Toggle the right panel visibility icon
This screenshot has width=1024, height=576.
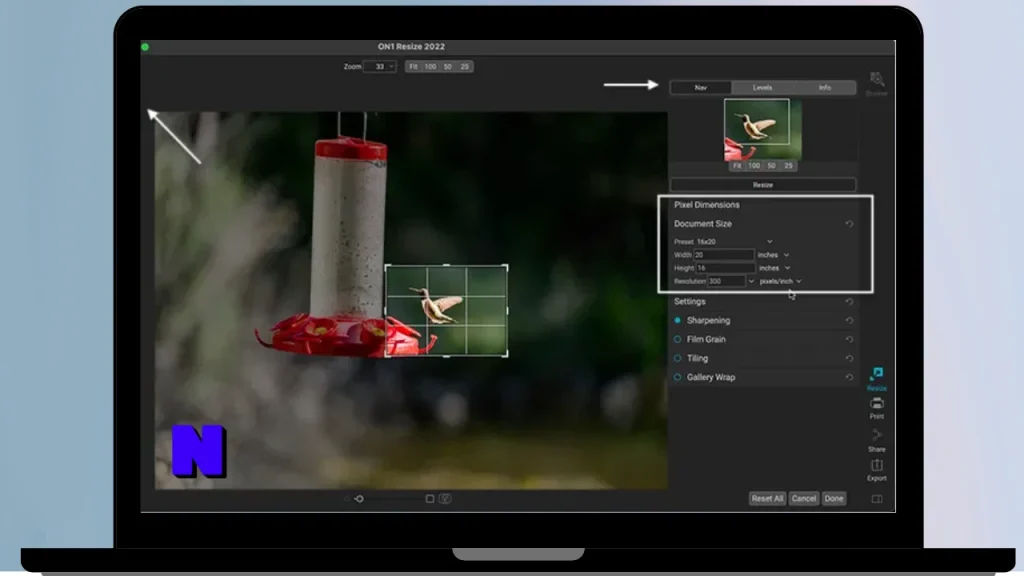click(x=876, y=499)
